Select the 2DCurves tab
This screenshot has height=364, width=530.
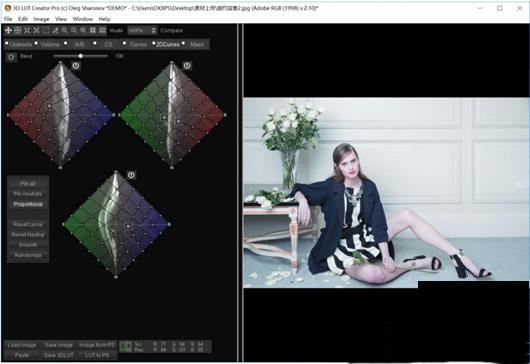click(x=167, y=44)
